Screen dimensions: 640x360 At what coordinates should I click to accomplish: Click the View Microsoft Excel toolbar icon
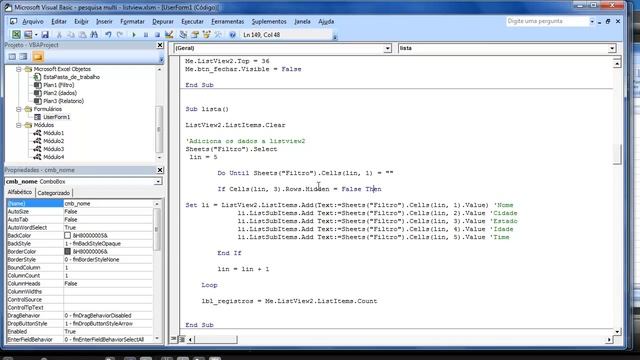pos(16,35)
